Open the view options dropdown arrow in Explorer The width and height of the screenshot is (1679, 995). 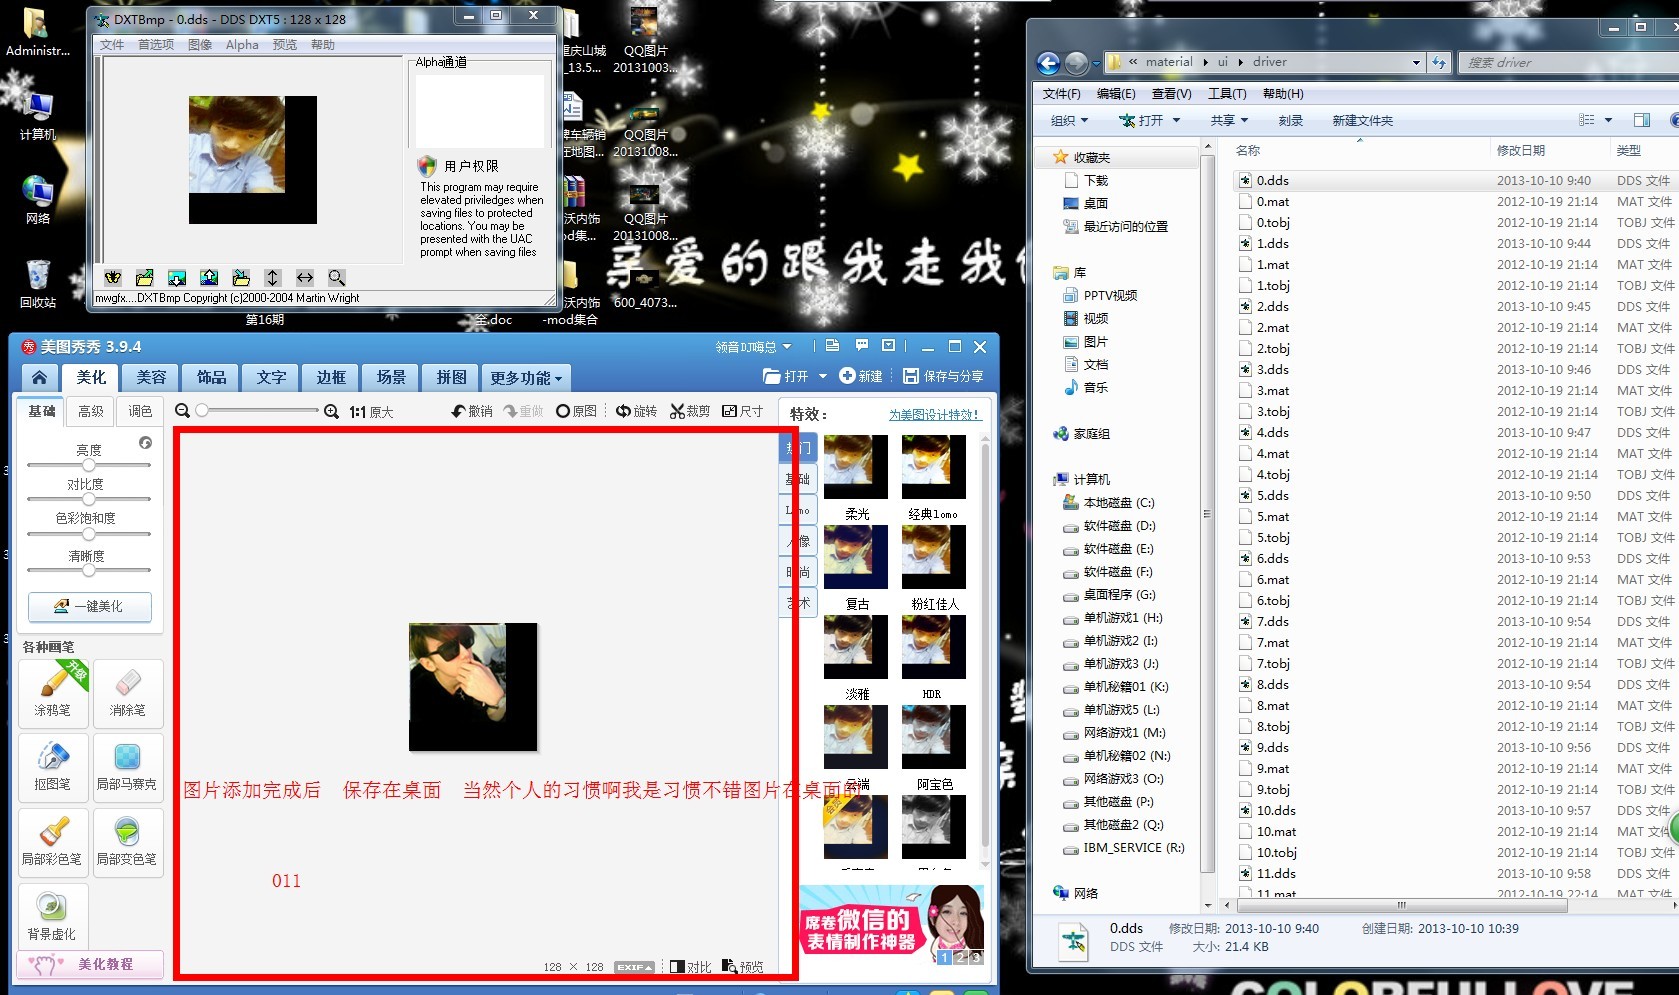coord(1608,120)
